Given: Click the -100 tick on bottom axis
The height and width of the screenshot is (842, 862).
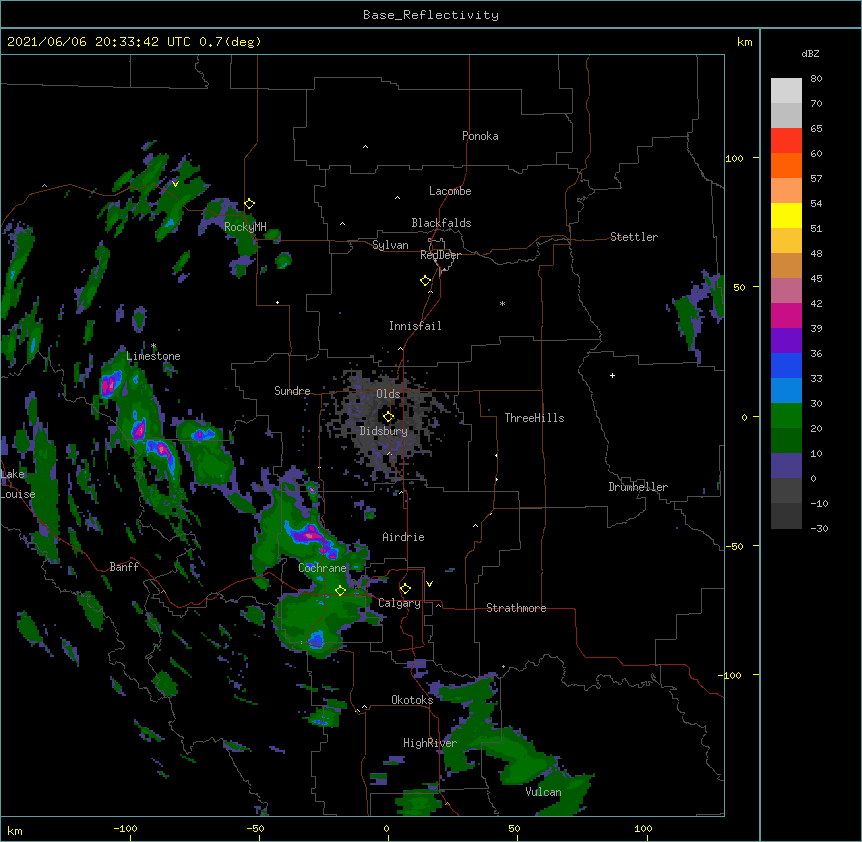Looking at the screenshot, I should [x=125, y=828].
